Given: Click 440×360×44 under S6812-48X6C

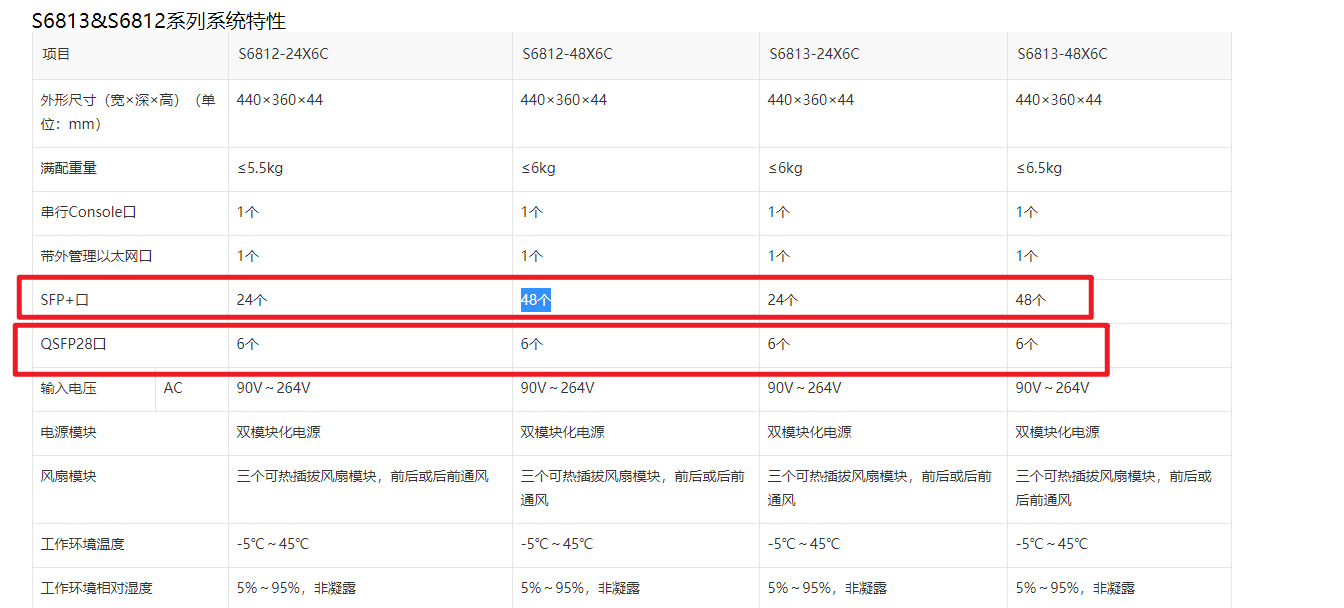Looking at the screenshot, I should [x=564, y=100].
